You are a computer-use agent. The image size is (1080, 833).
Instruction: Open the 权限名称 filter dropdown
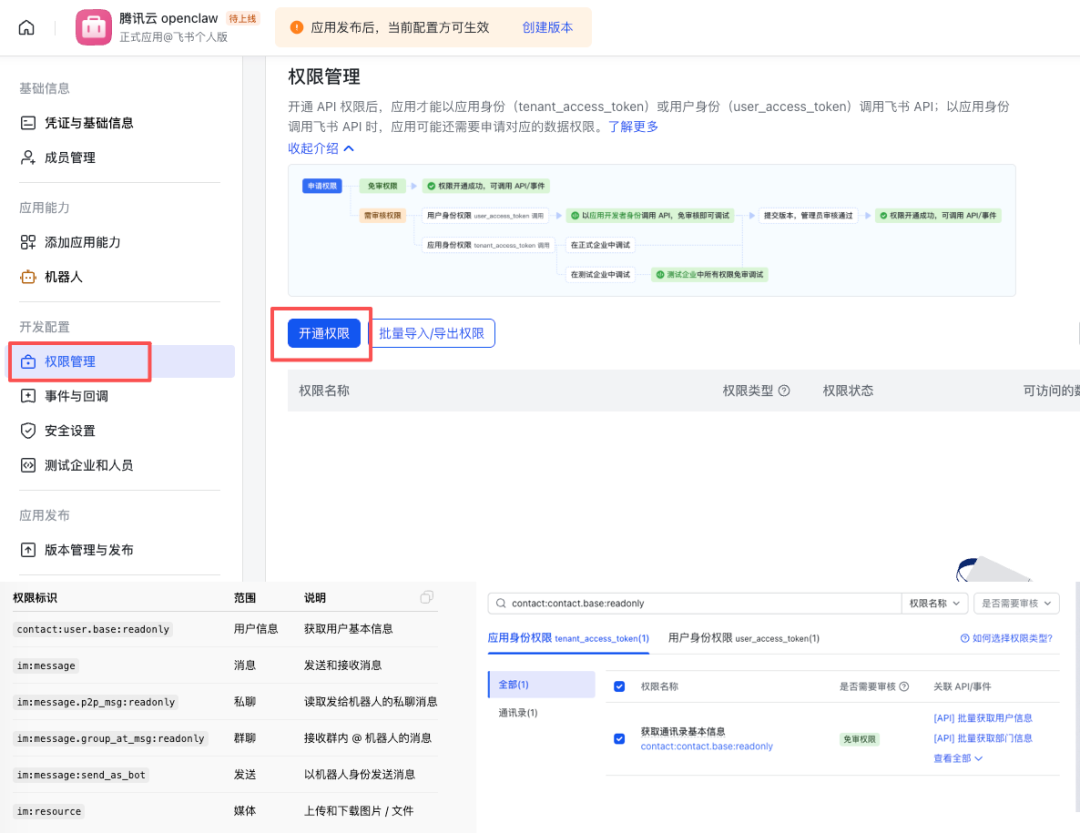tap(933, 603)
